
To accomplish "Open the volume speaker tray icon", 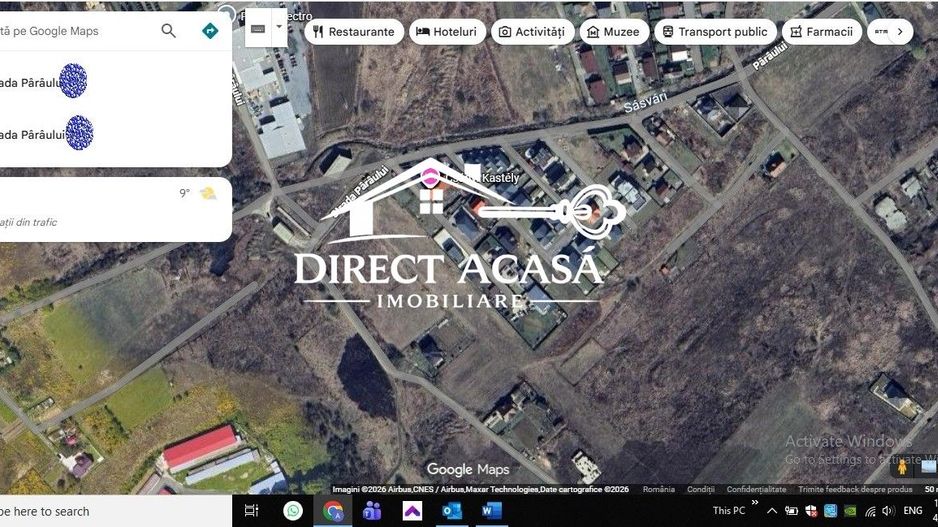I will coord(888,511).
